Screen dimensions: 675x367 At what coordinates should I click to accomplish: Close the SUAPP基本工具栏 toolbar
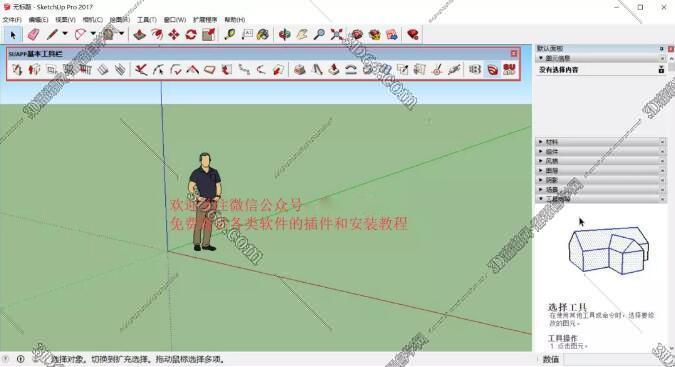coord(514,53)
